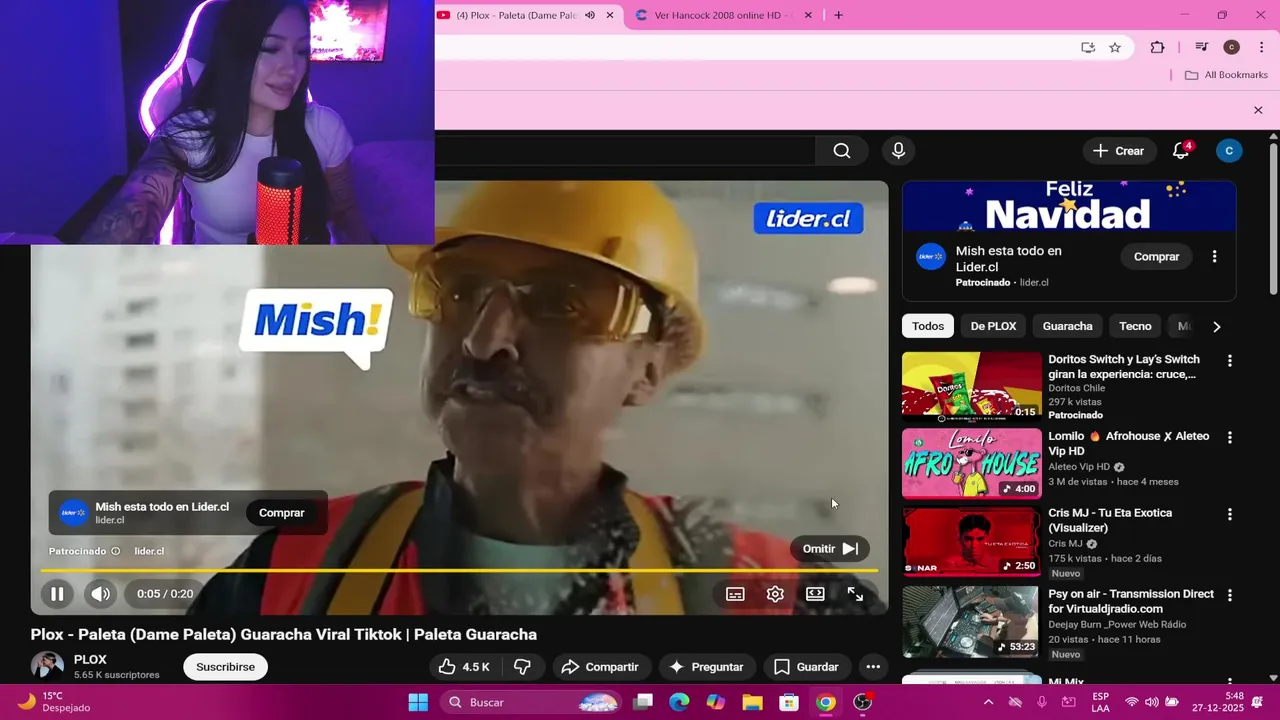Open the Chrome extensions puzzle icon
1280x720 pixels.
click(x=1158, y=47)
